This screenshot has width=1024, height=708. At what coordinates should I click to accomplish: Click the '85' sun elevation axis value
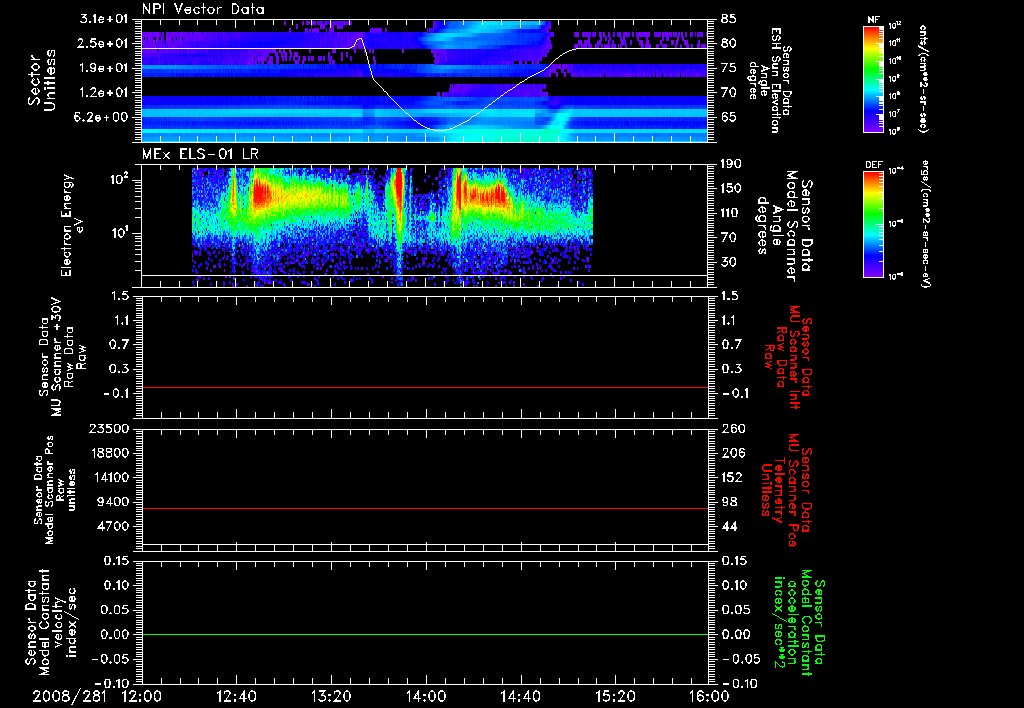pyautogui.click(x=728, y=19)
